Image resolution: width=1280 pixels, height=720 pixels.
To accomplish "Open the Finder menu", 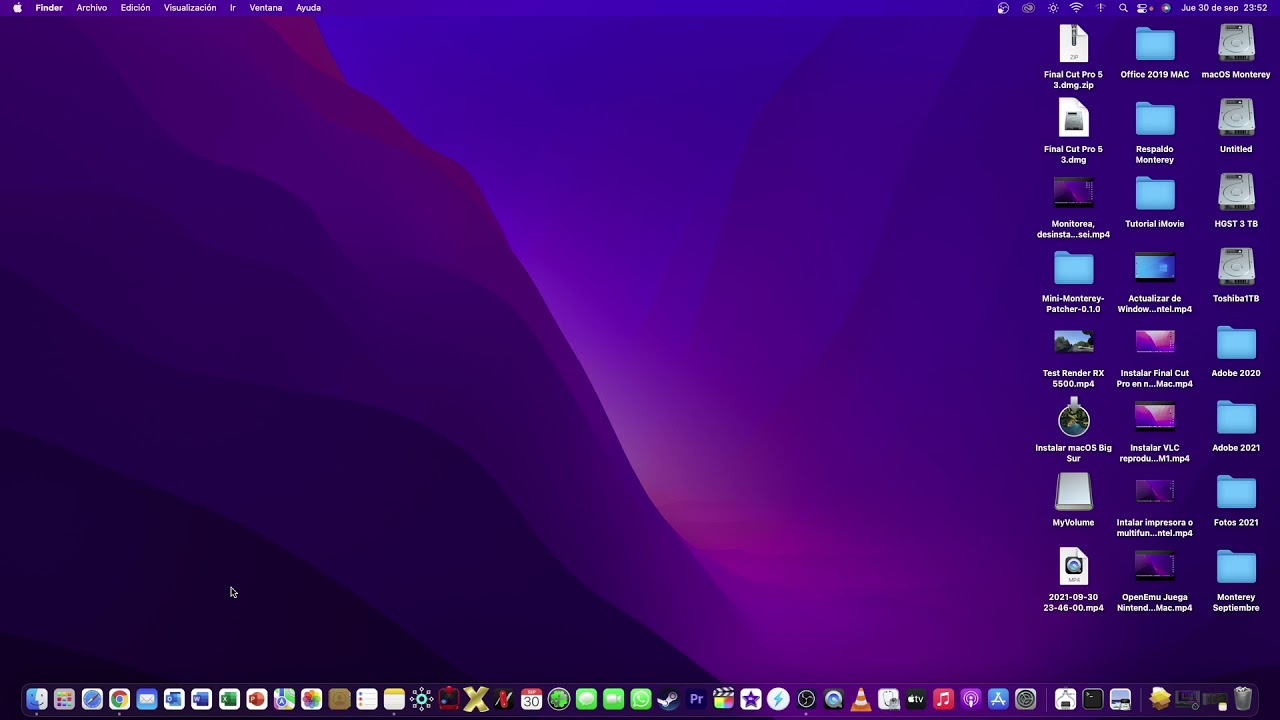I will coord(49,8).
